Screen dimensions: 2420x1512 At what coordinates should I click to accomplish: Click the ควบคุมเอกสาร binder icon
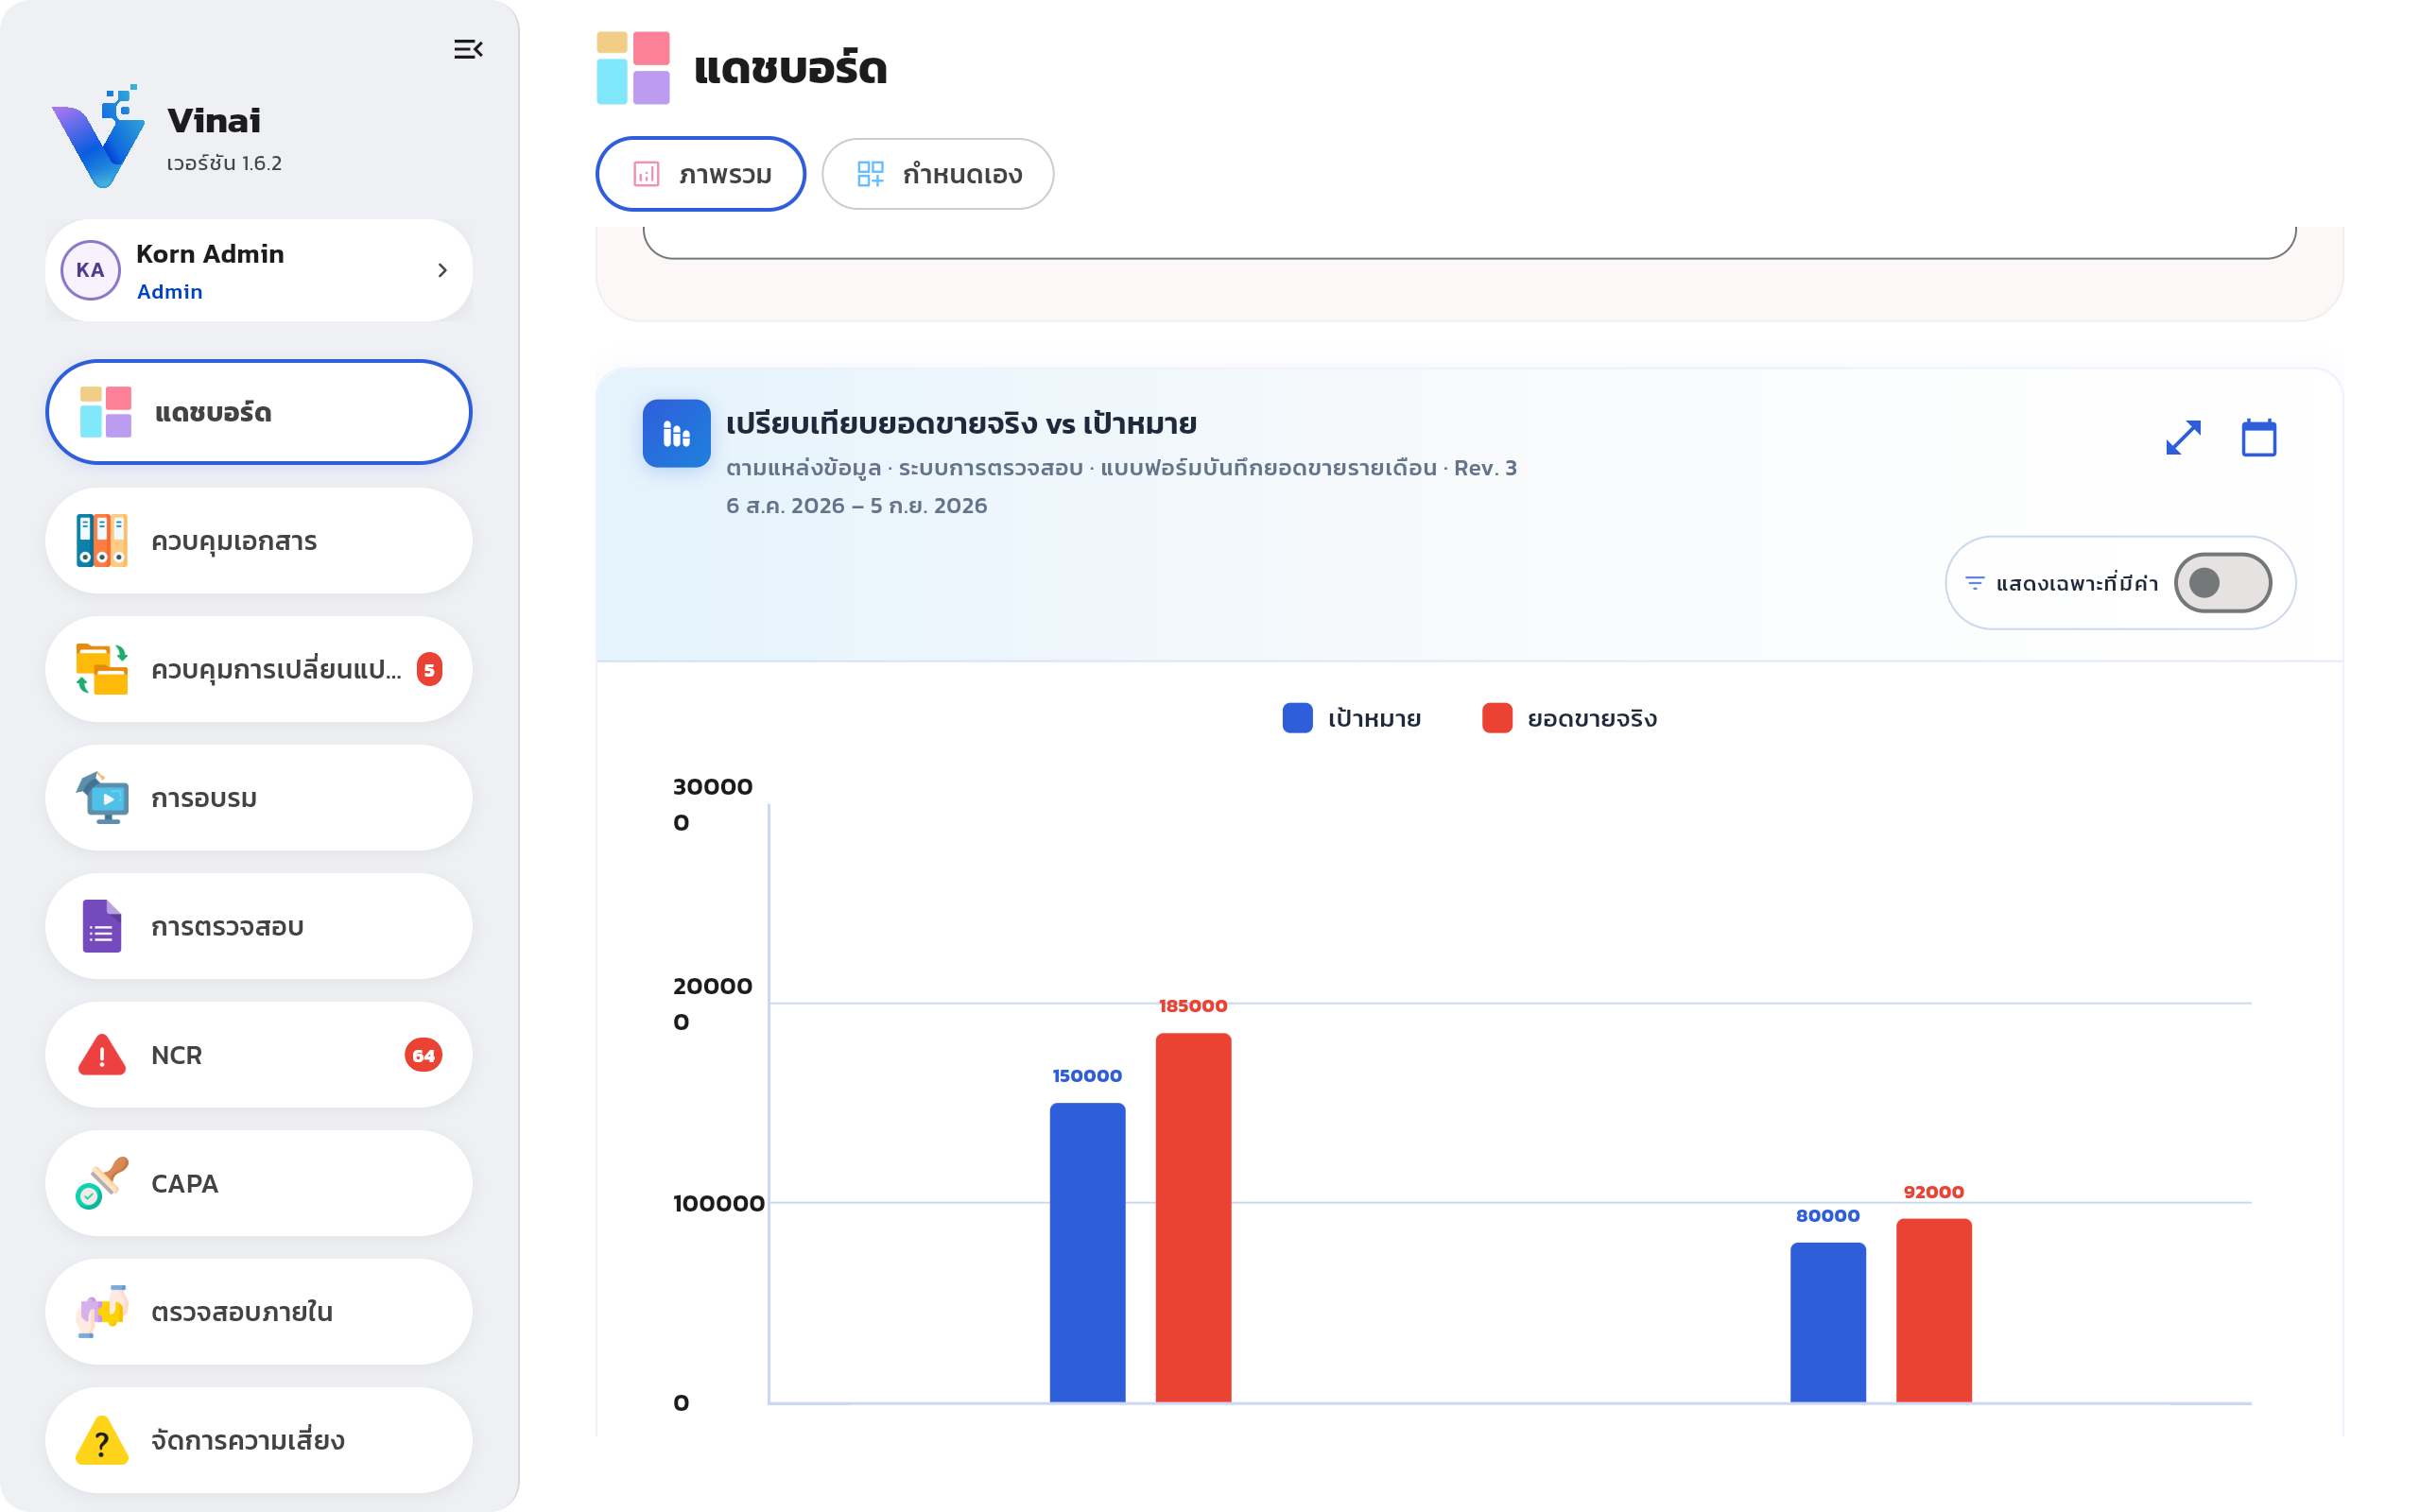pos(102,541)
